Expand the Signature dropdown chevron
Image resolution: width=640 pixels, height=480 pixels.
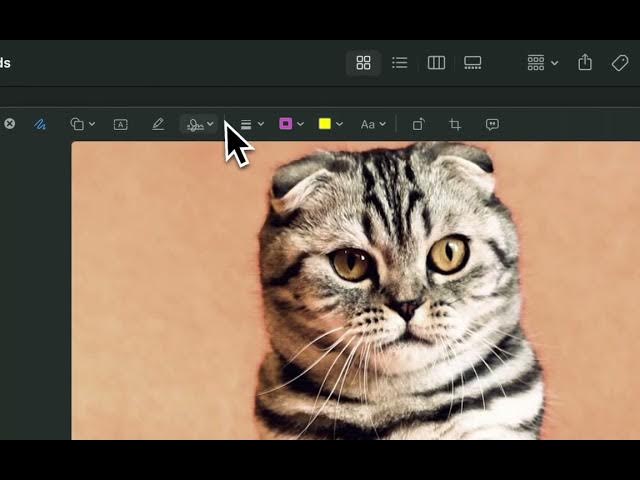coord(210,124)
